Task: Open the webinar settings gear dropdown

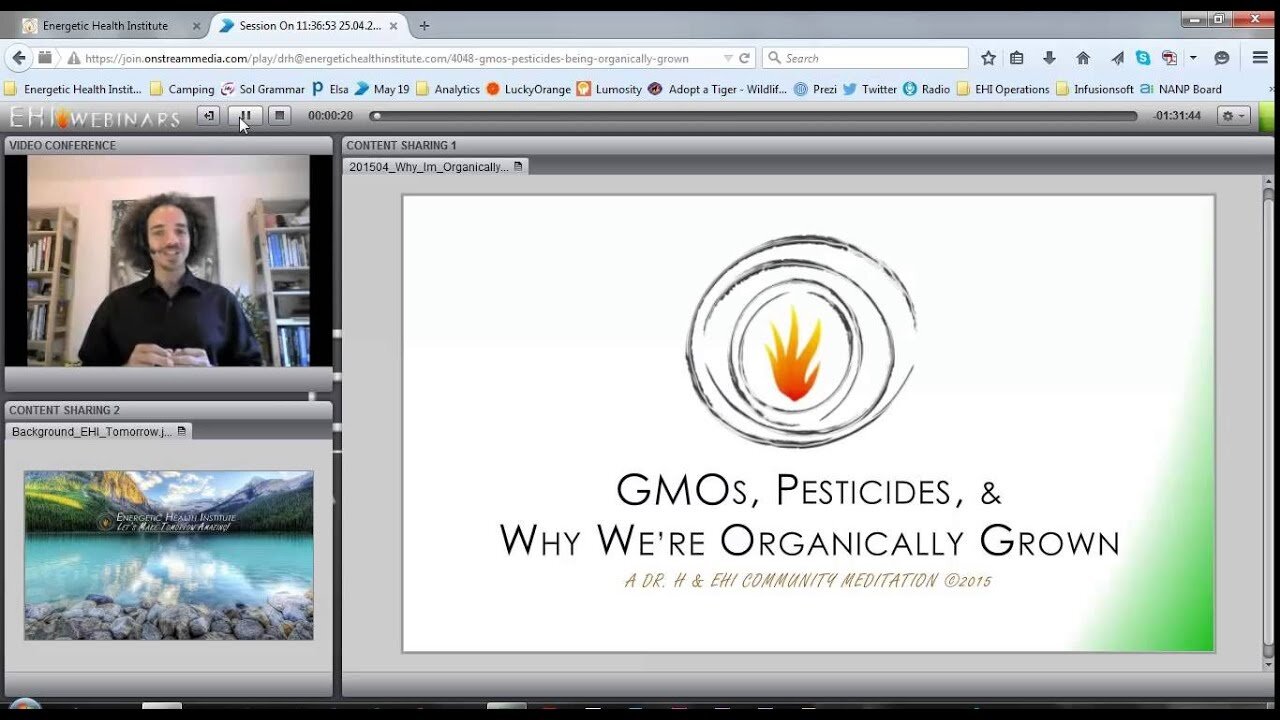Action: (x=1234, y=116)
